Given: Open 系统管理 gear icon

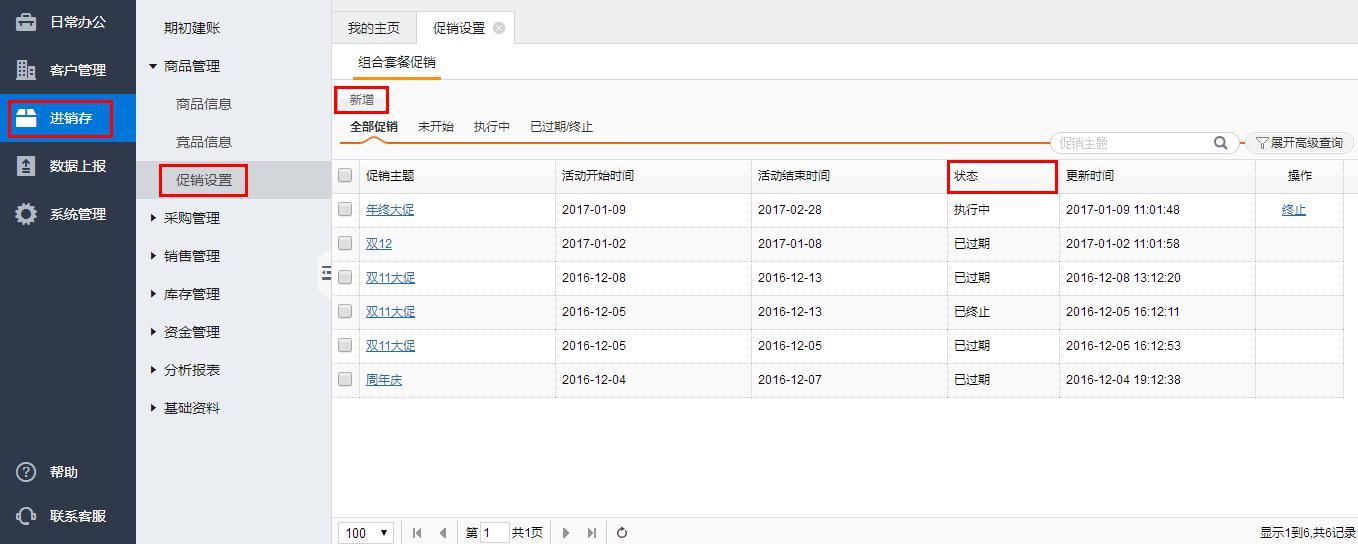Looking at the screenshot, I should (26, 214).
